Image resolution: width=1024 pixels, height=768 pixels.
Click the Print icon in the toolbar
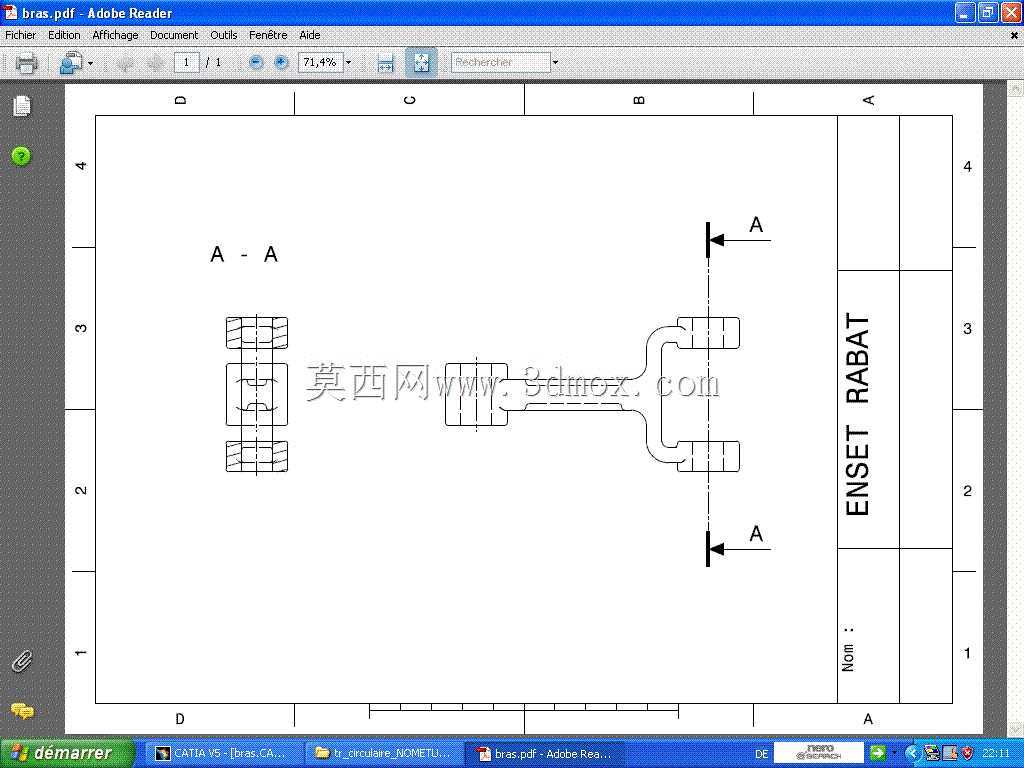26,63
